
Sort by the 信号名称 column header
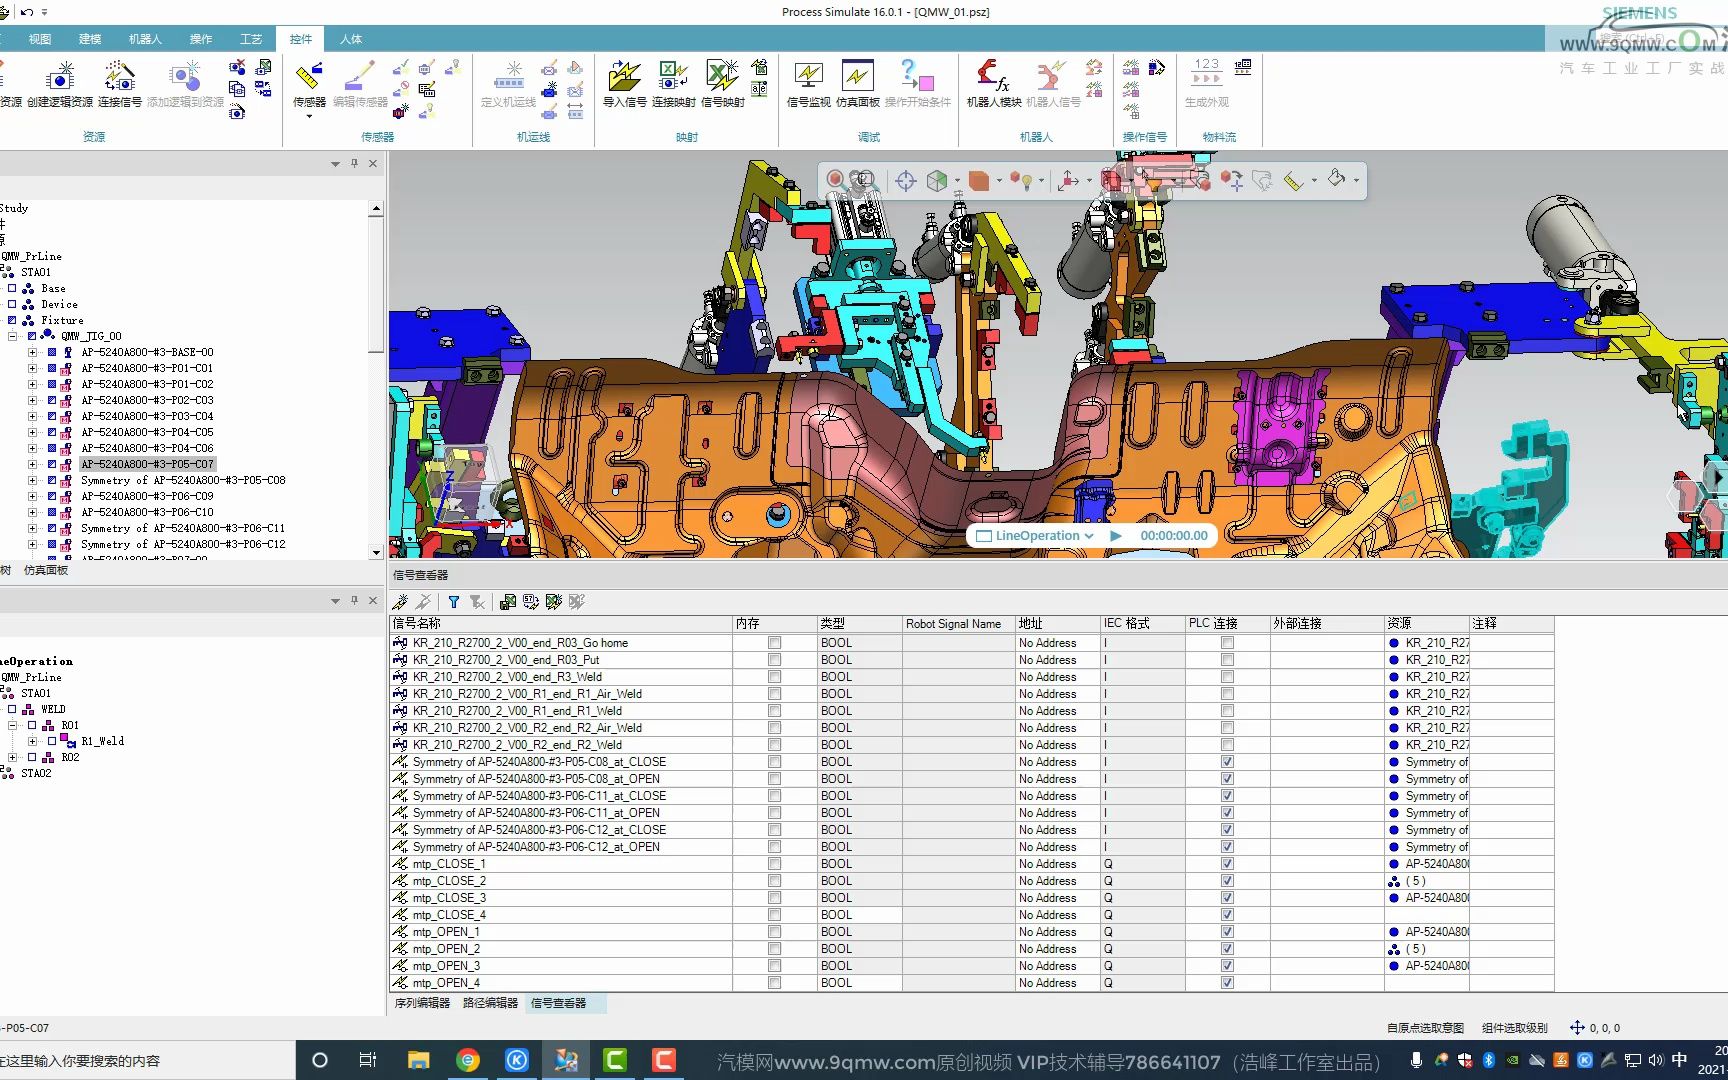click(x=561, y=623)
